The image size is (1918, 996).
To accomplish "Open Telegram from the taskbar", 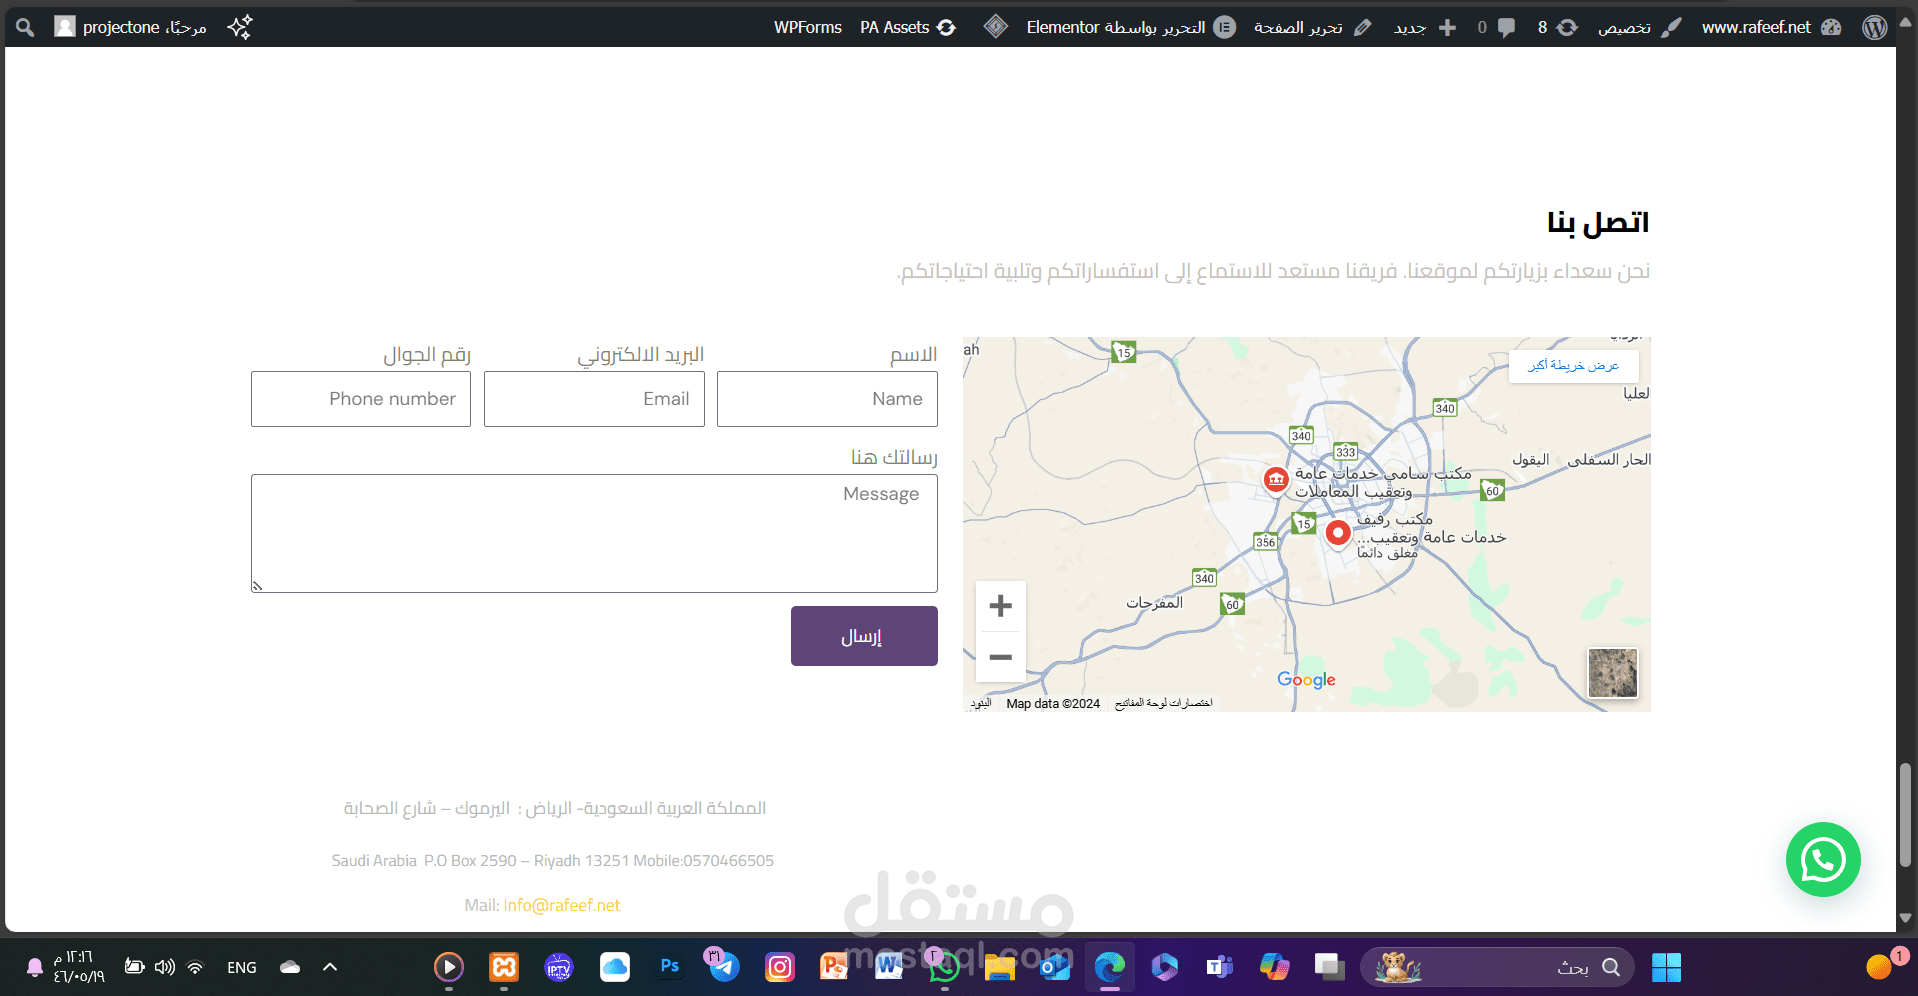I will point(724,967).
